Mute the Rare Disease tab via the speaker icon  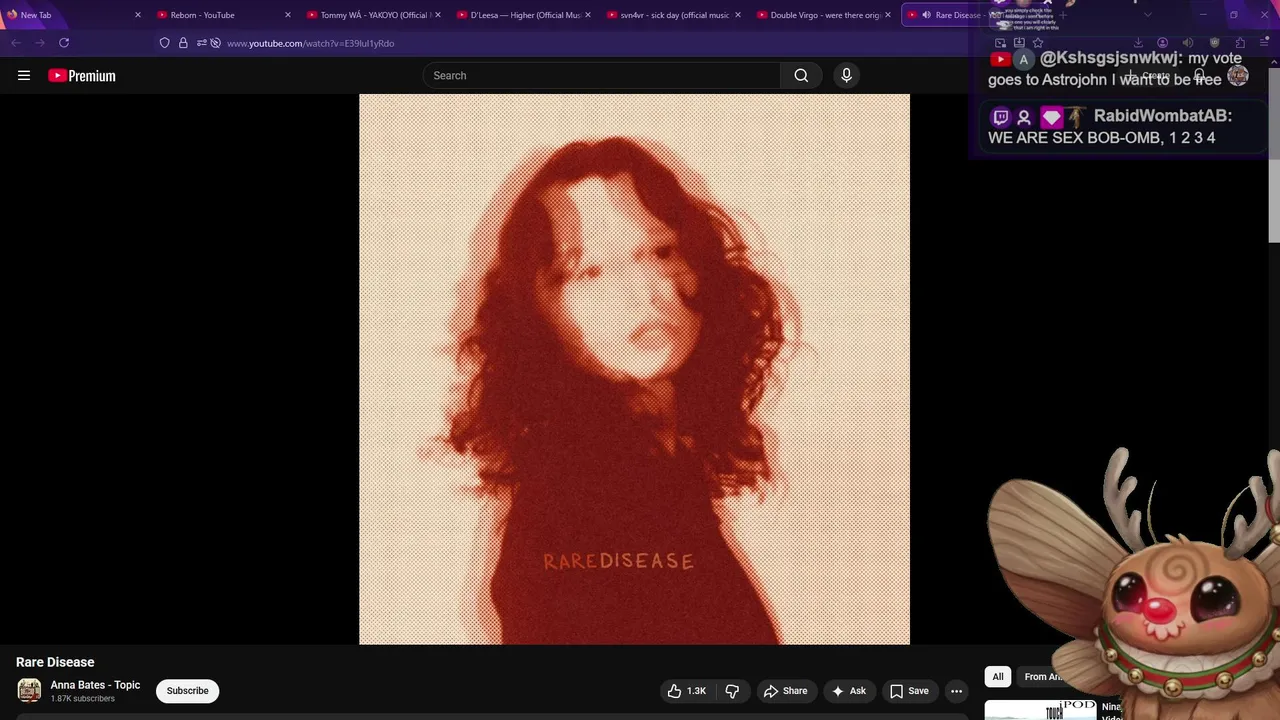[x=926, y=15]
